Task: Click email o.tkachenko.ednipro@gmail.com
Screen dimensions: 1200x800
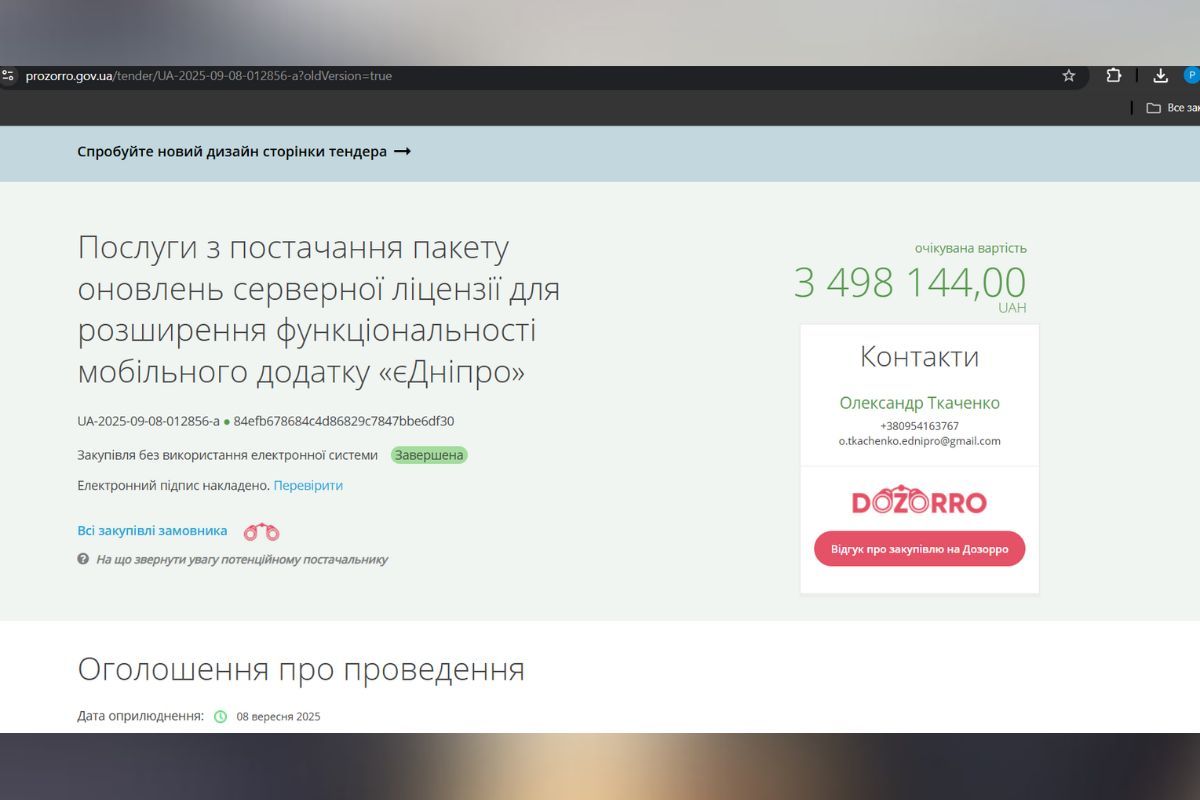Action: coord(918,440)
